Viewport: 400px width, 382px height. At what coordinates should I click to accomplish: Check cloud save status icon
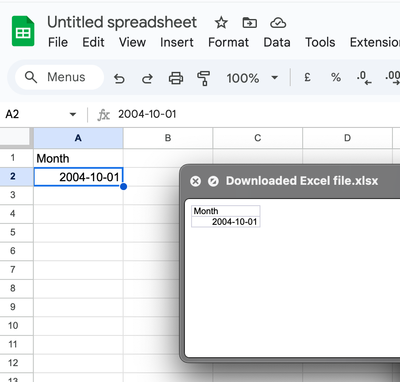278,23
